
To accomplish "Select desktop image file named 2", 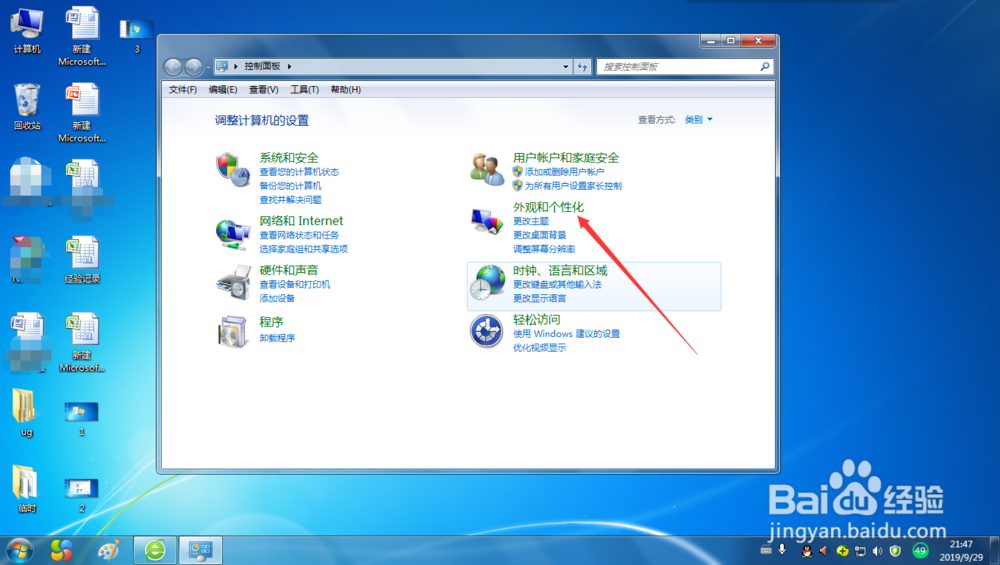I will point(82,495).
